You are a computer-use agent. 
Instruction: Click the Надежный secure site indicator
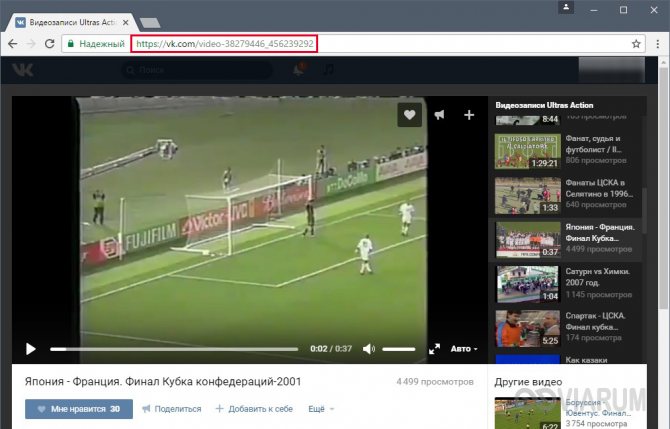coord(96,44)
